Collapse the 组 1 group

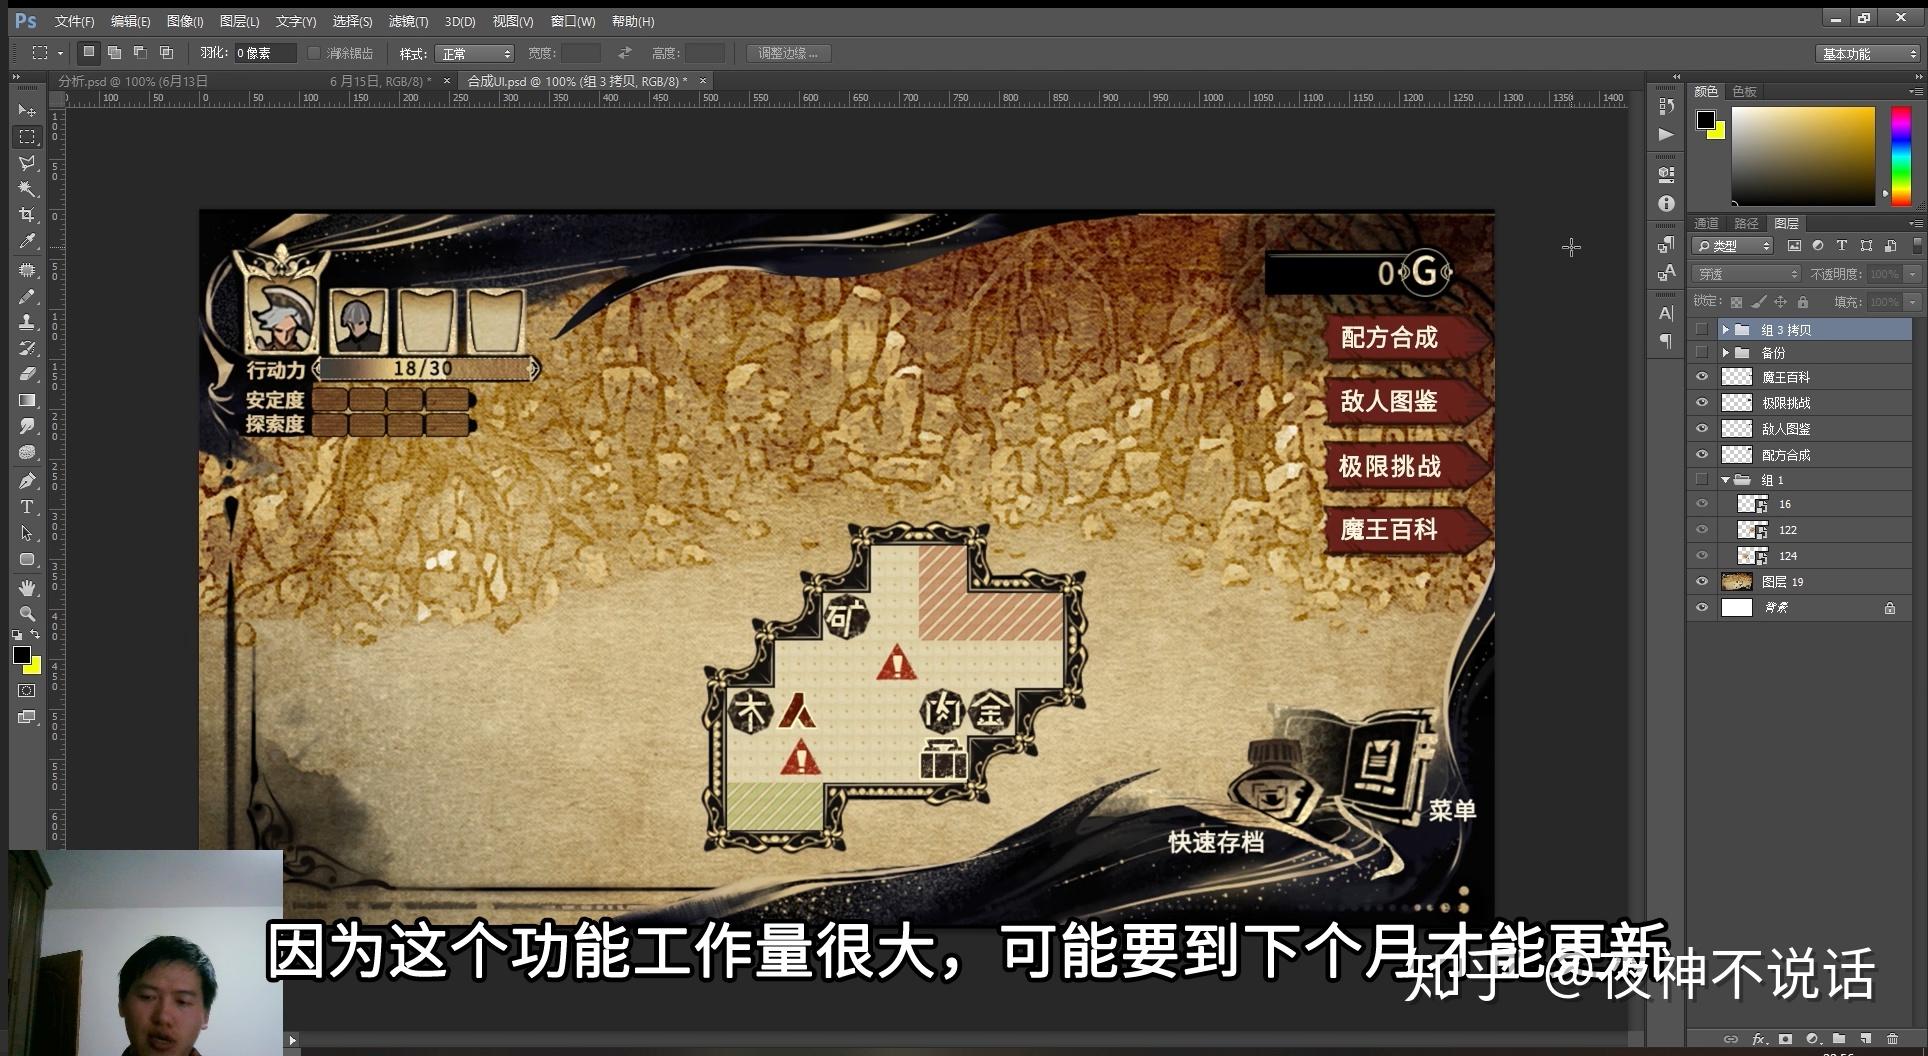[1725, 480]
